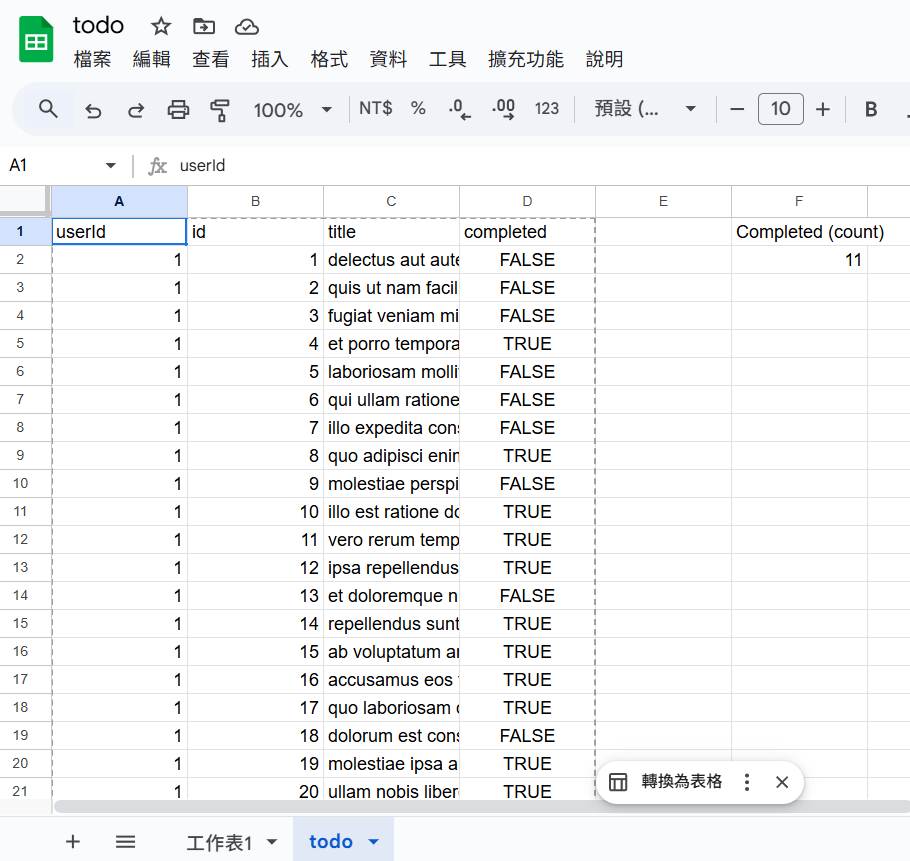
Task: Add a new sheet with plus button
Action: click(73, 841)
